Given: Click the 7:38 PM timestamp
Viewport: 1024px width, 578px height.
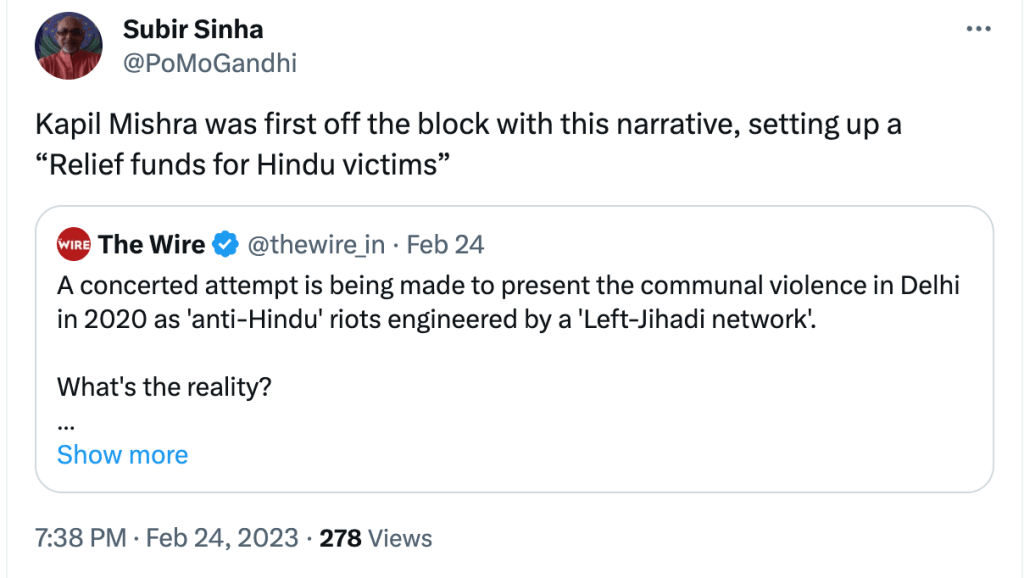Looking at the screenshot, I should pyautogui.click(x=81, y=538).
